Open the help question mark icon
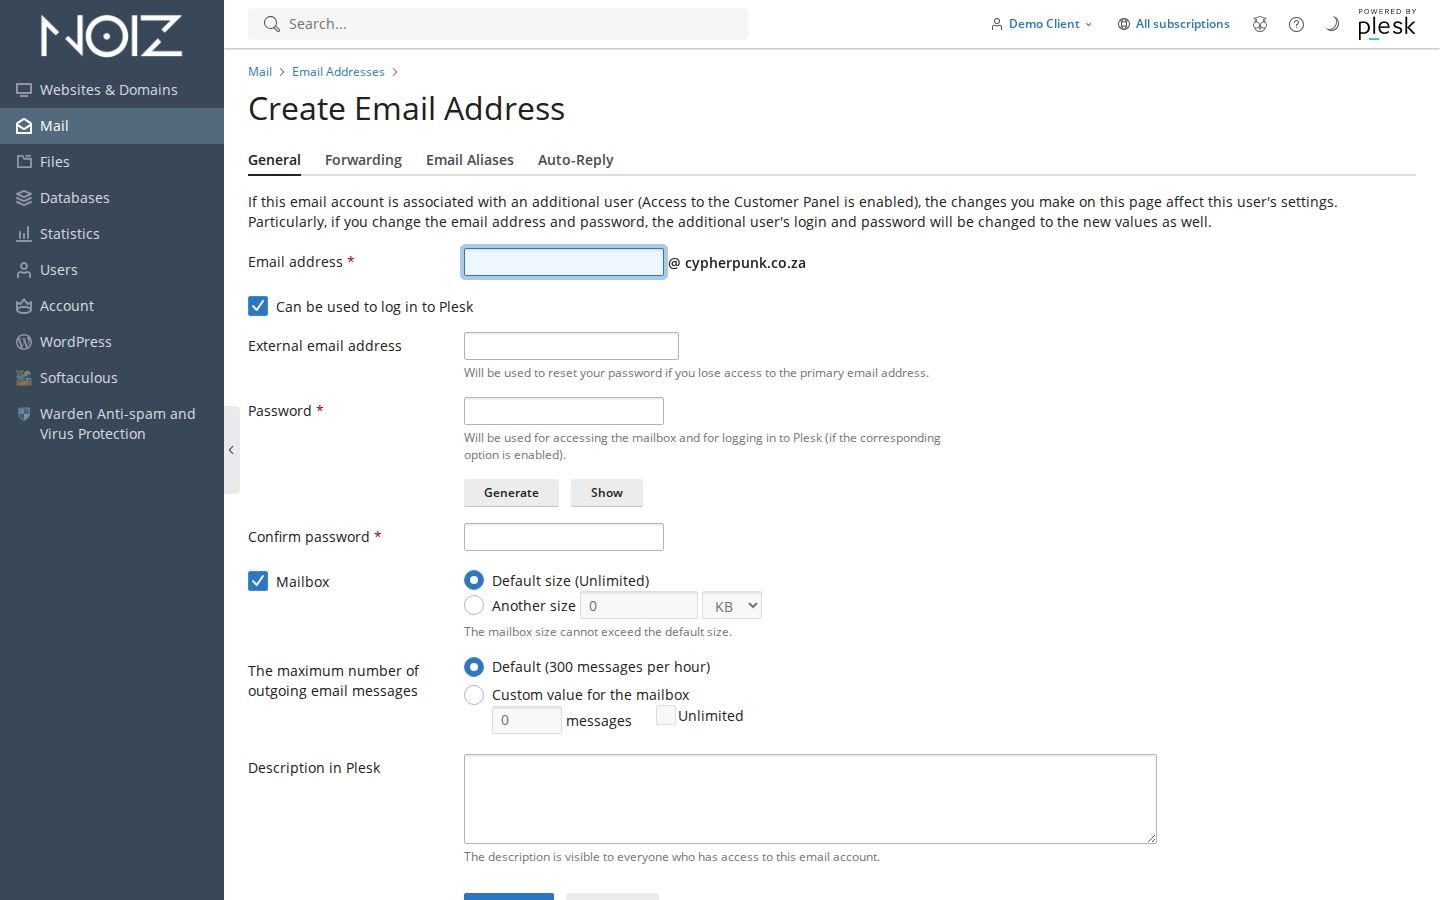Image resolution: width=1440 pixels, height=900 pixels. pos(1296,24)
